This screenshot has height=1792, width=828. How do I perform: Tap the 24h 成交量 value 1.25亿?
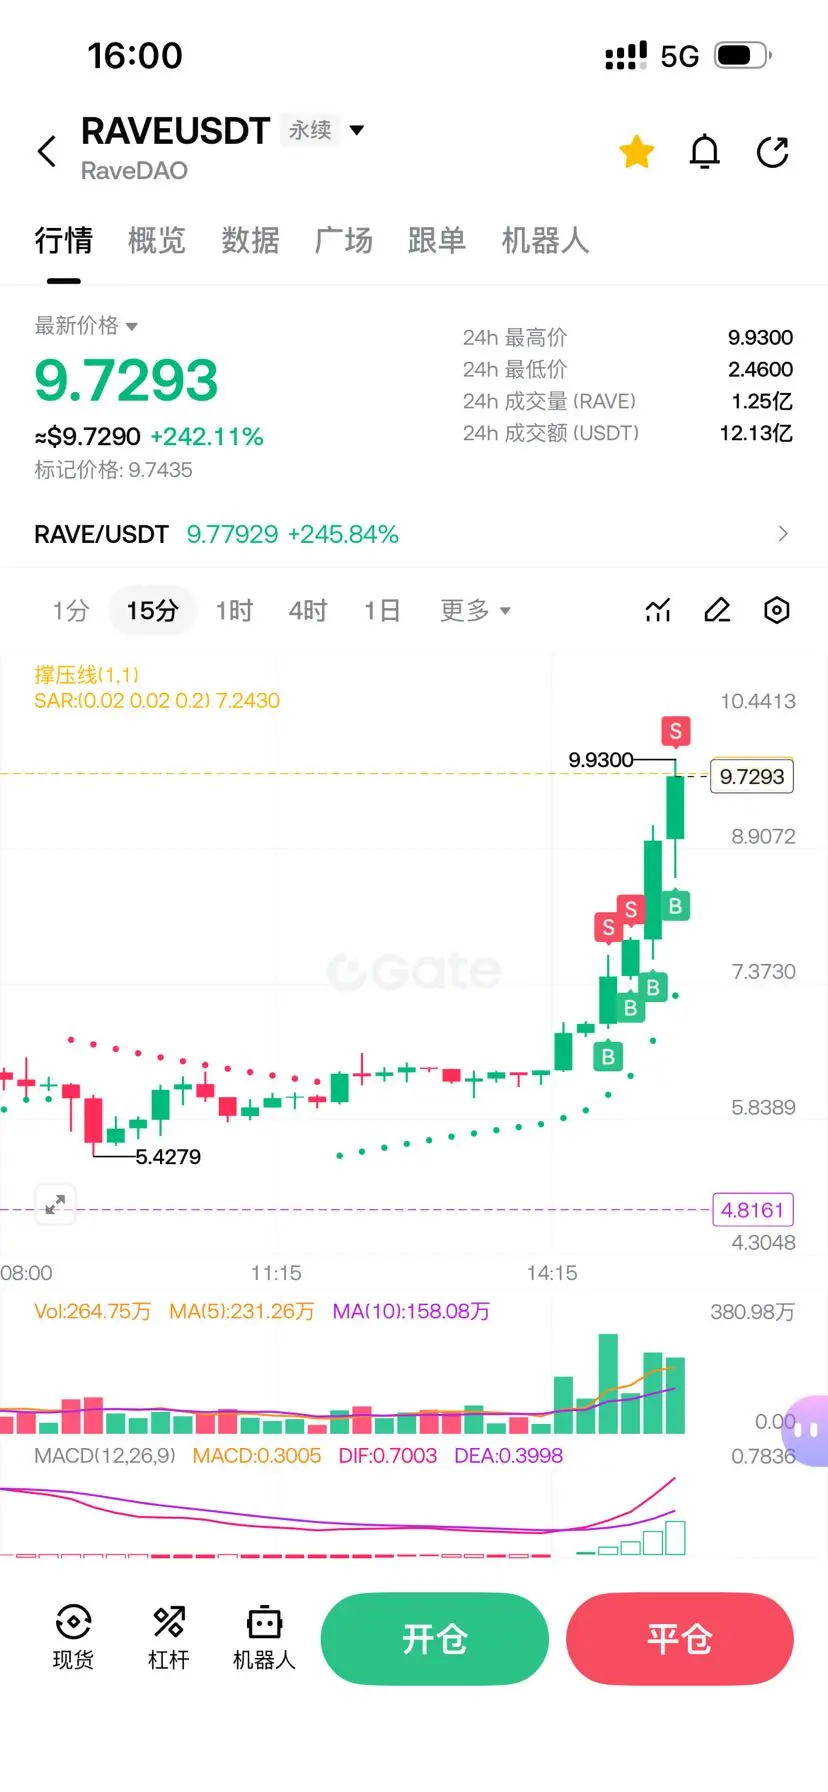click(x=762, y=402)
